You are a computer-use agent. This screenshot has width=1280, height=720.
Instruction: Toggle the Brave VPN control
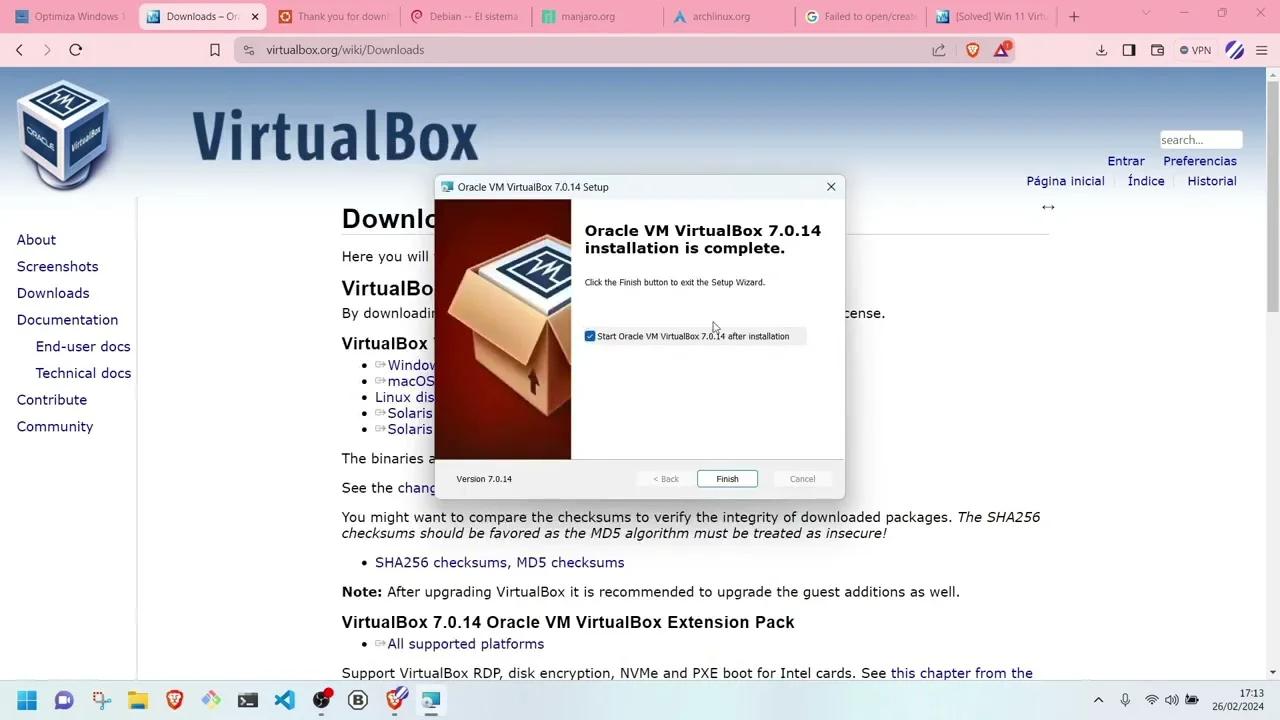[x=1196, y=50]
